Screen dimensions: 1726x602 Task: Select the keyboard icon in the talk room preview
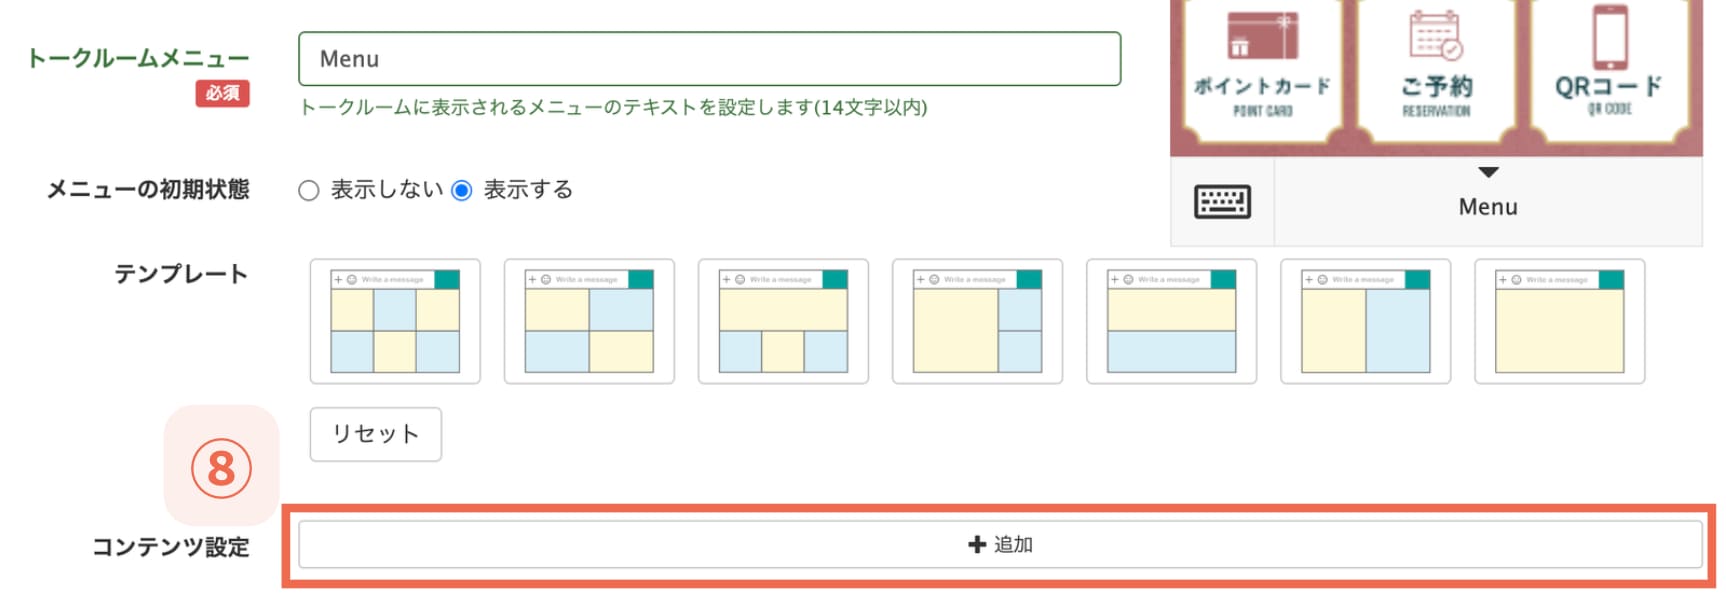pos(1221,201)
